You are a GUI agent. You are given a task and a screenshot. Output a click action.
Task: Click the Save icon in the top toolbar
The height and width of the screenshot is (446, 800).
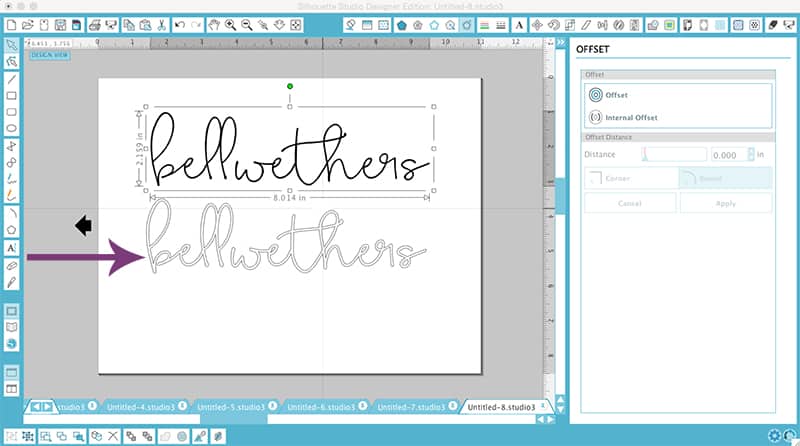point(60,25)
